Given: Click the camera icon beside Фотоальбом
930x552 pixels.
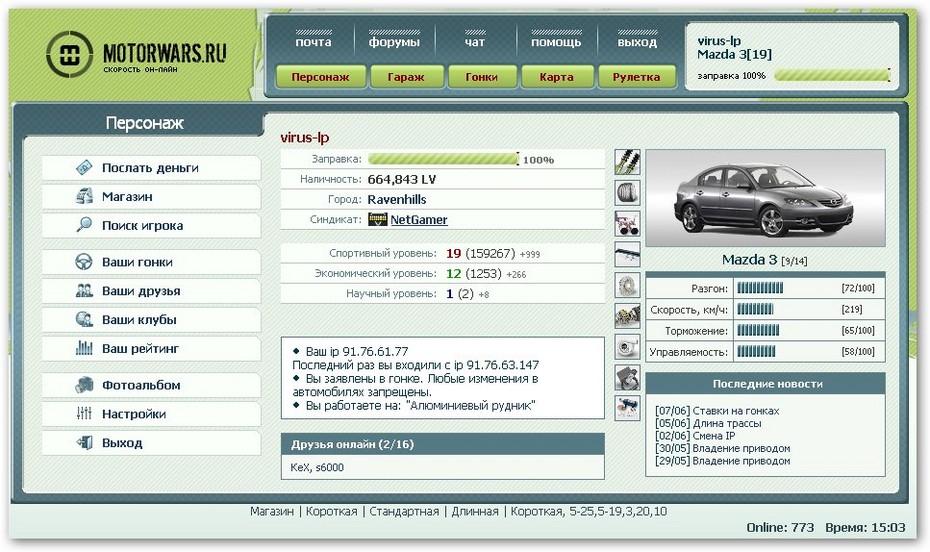Looking at the screenshot, I should pyautogui.click(x=84, y=385).
